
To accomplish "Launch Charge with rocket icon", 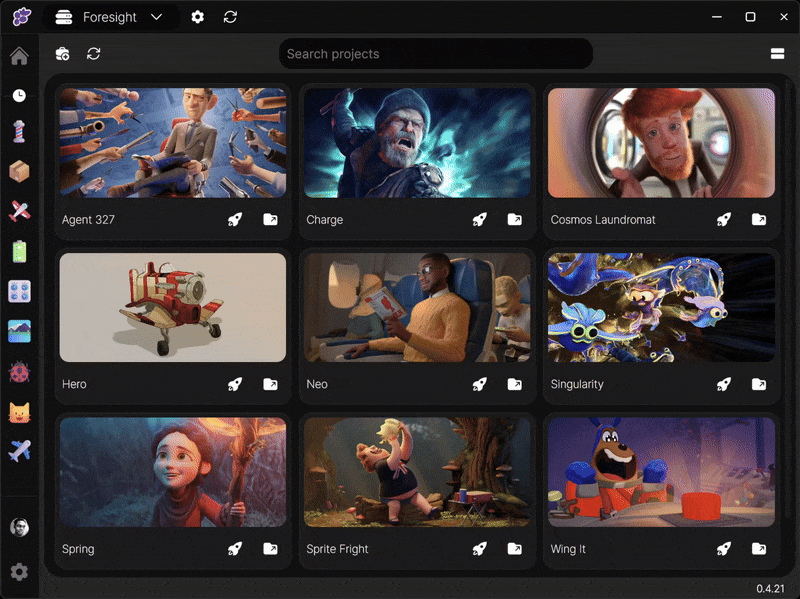I will click(479, 219).
